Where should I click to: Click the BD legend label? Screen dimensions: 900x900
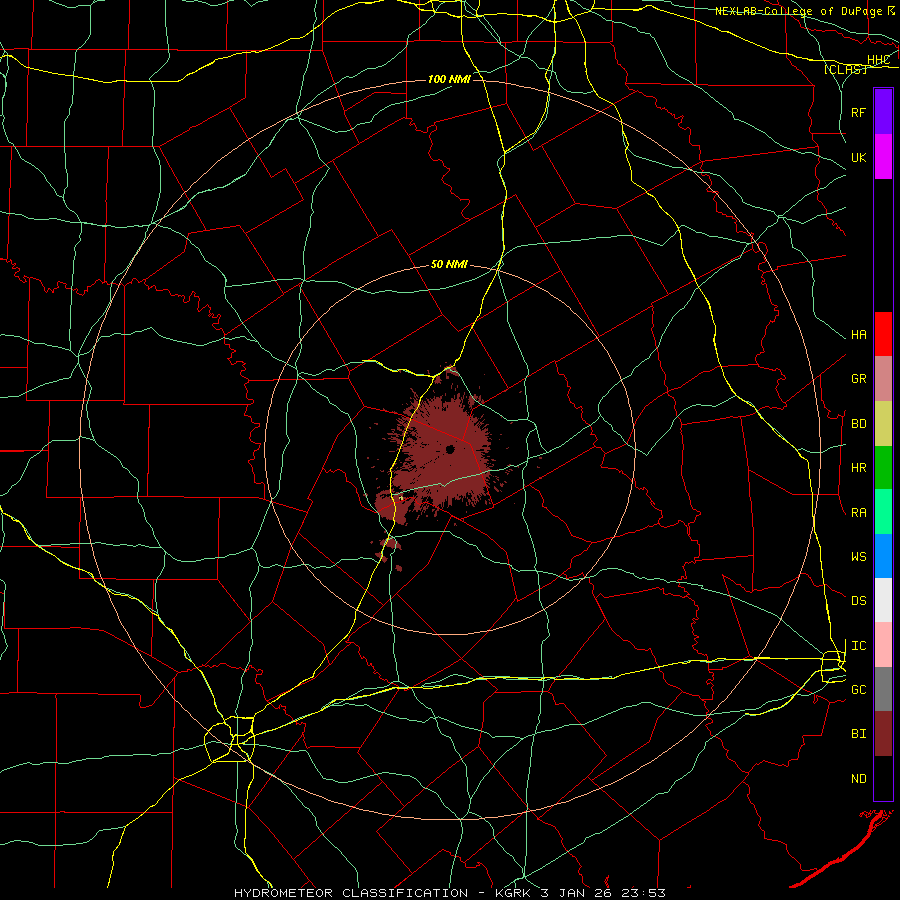[x=858, y=424]
